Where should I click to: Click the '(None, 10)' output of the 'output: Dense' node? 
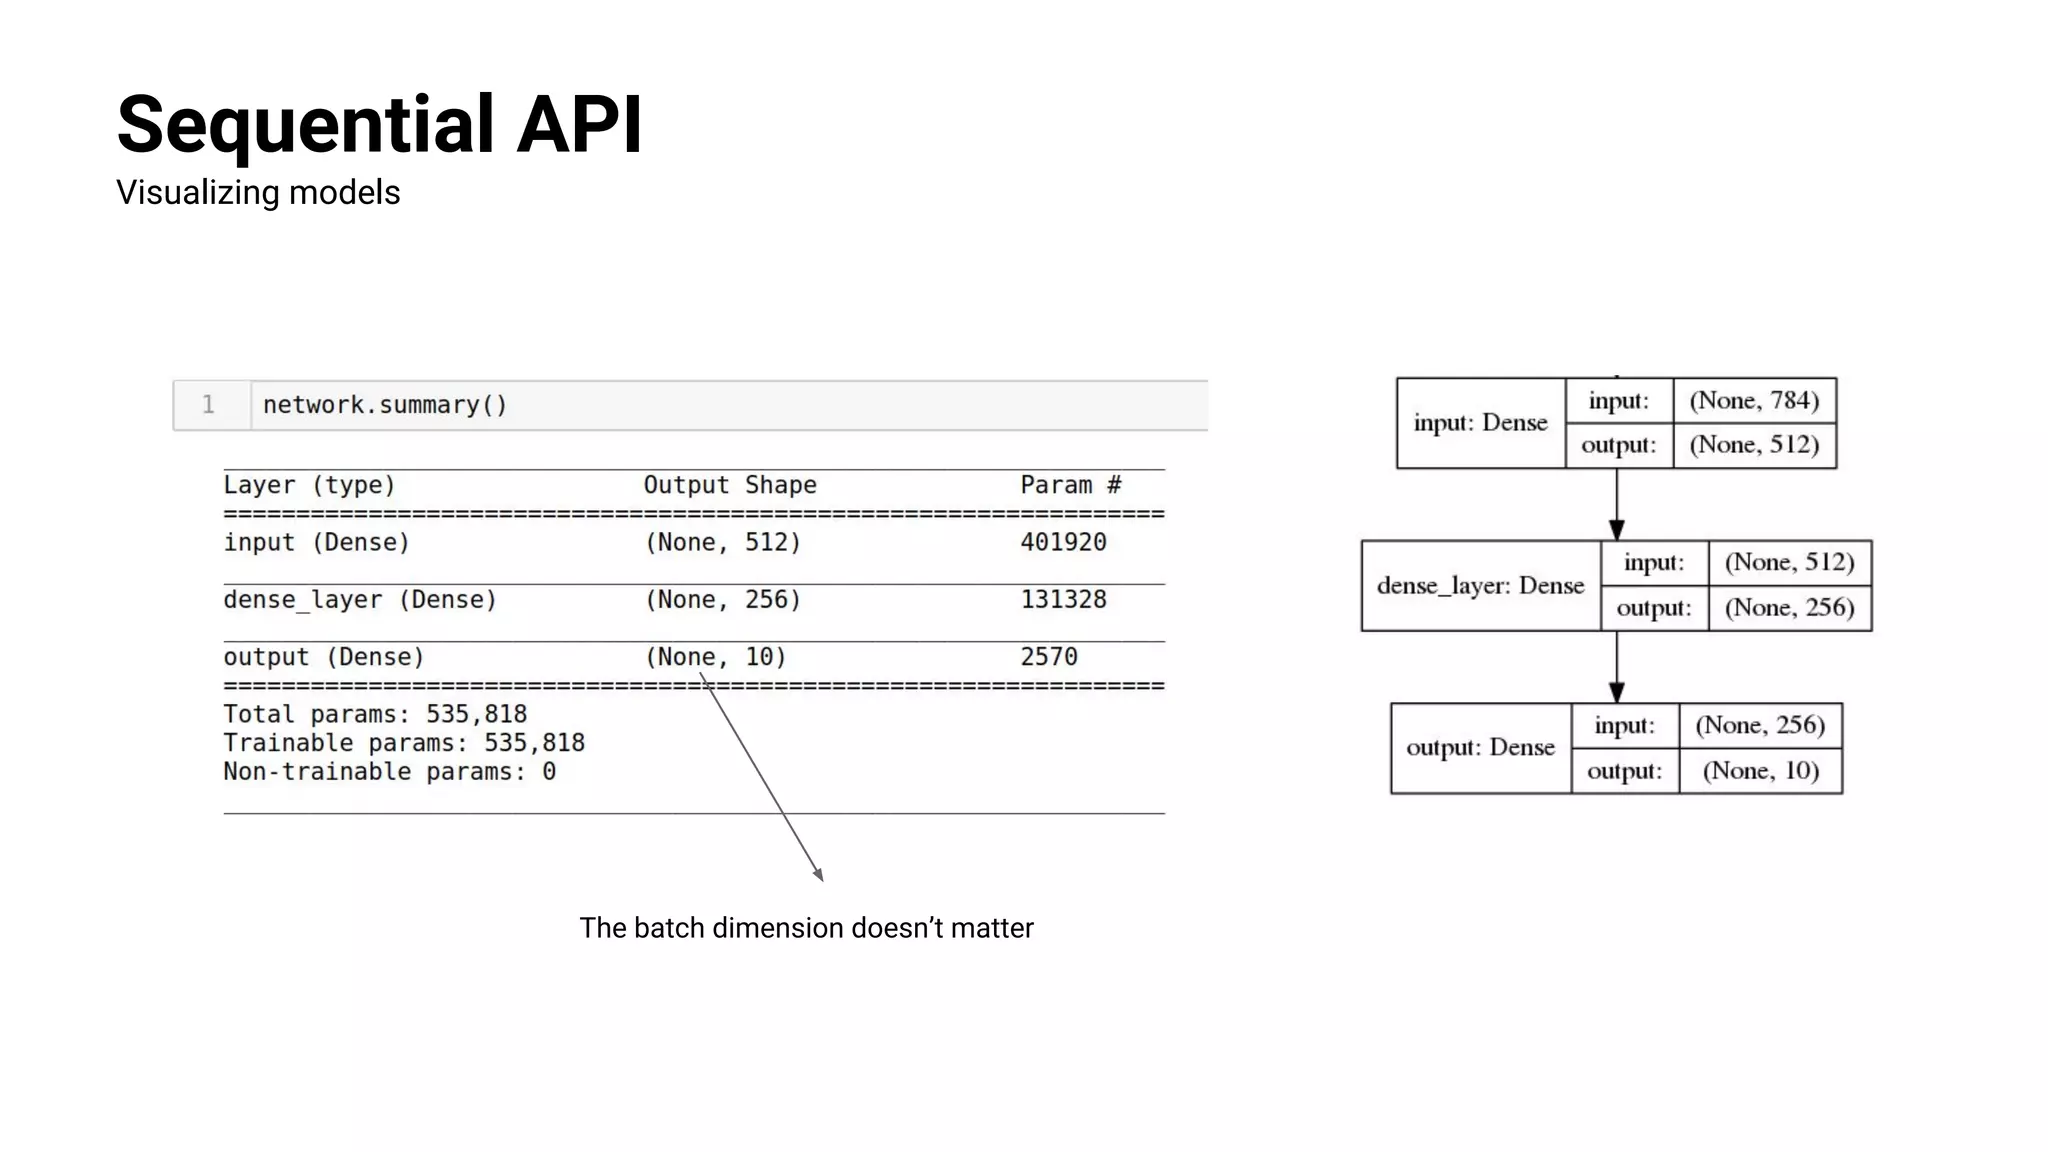[1760, 771]
